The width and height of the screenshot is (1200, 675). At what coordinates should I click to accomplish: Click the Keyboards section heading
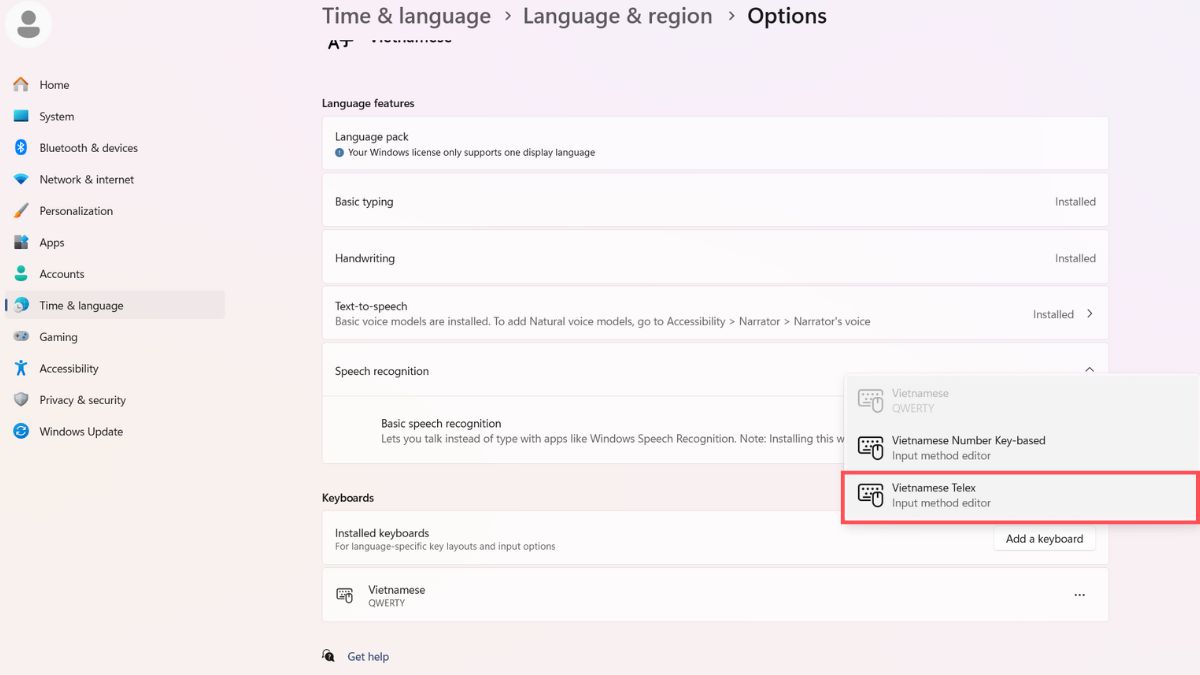348,497
